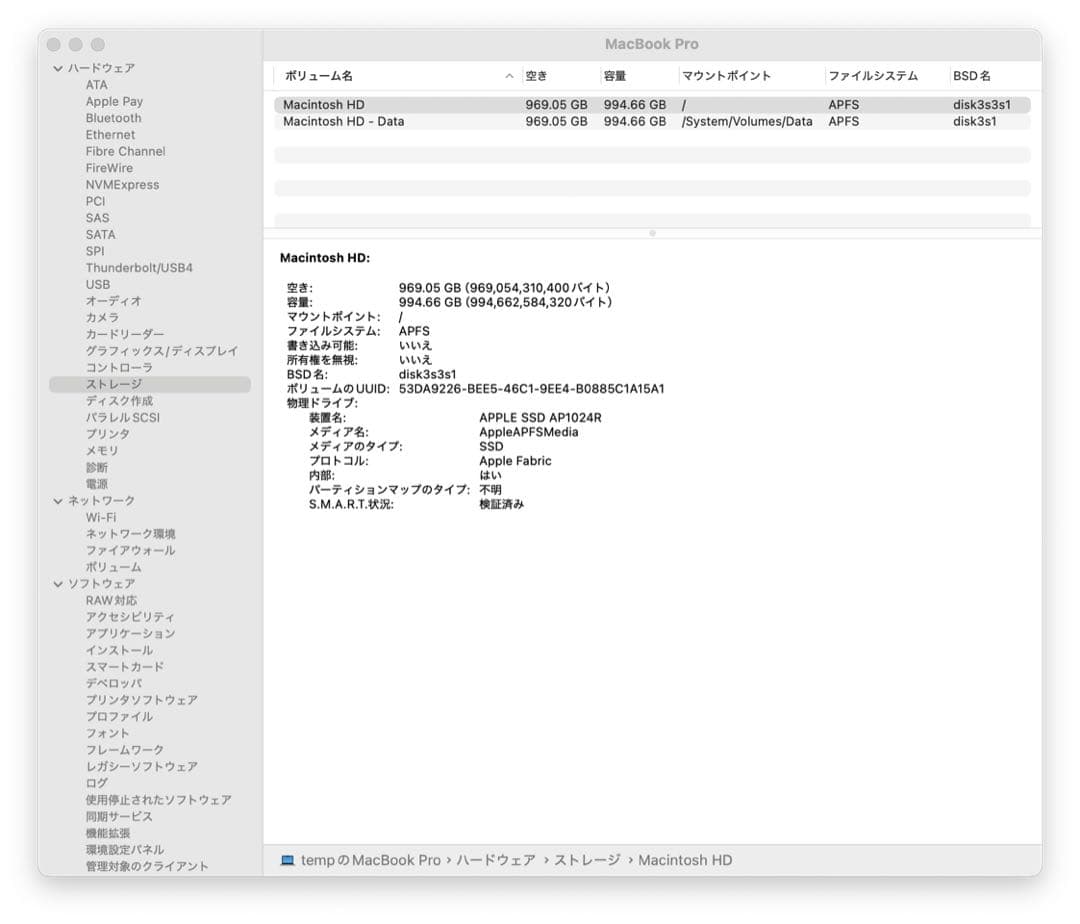Reverse sort order on the ボリューム名 column
The width and height of the screenshot is (1080, 924).
click(320, 75)
